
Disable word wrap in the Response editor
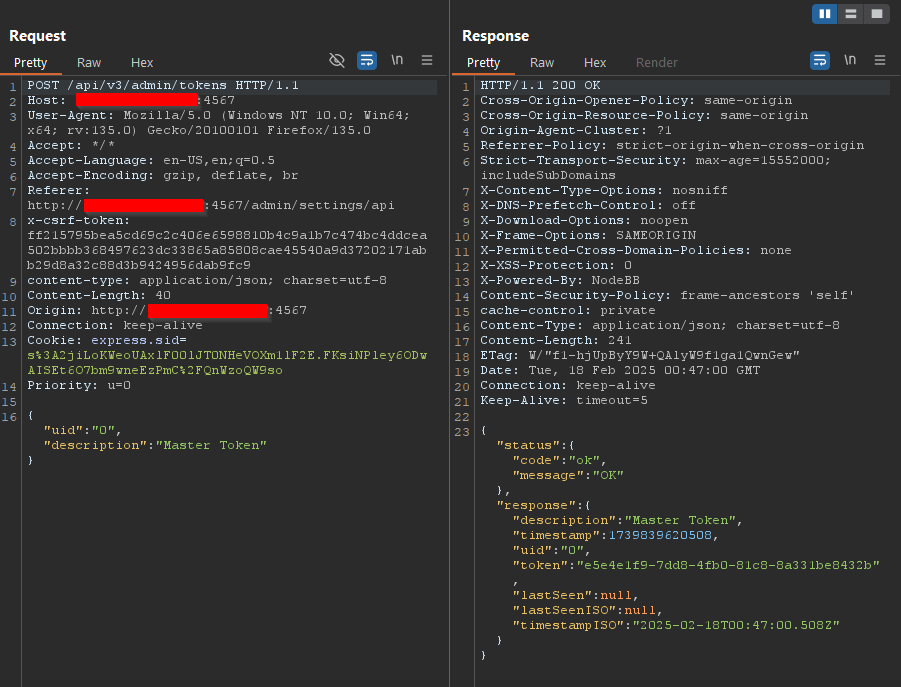coord(820,60)
